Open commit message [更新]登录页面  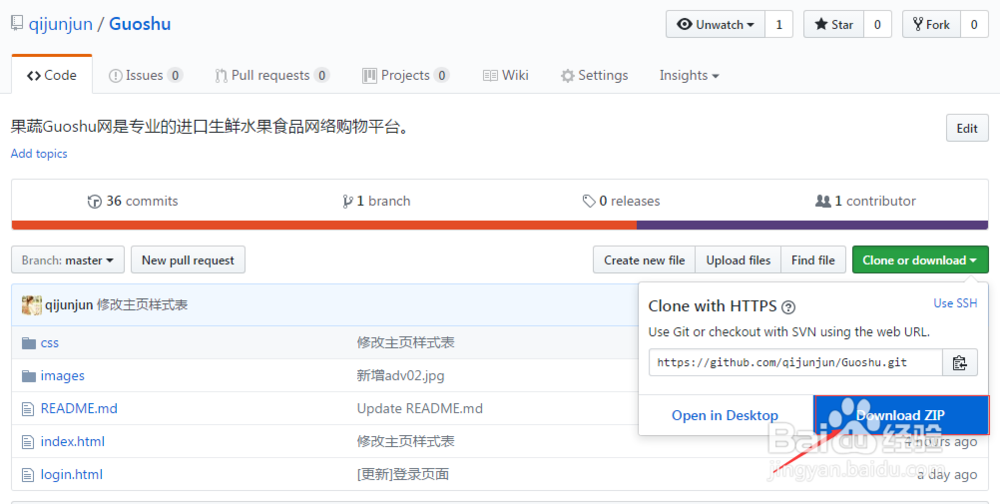coord(403,475)
